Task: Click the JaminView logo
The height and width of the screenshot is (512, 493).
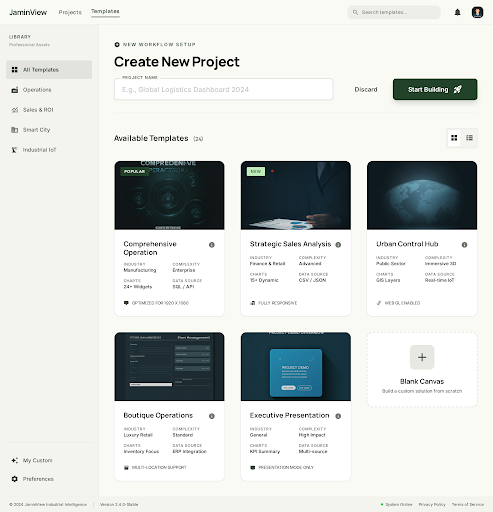Action: click(28, 12)
